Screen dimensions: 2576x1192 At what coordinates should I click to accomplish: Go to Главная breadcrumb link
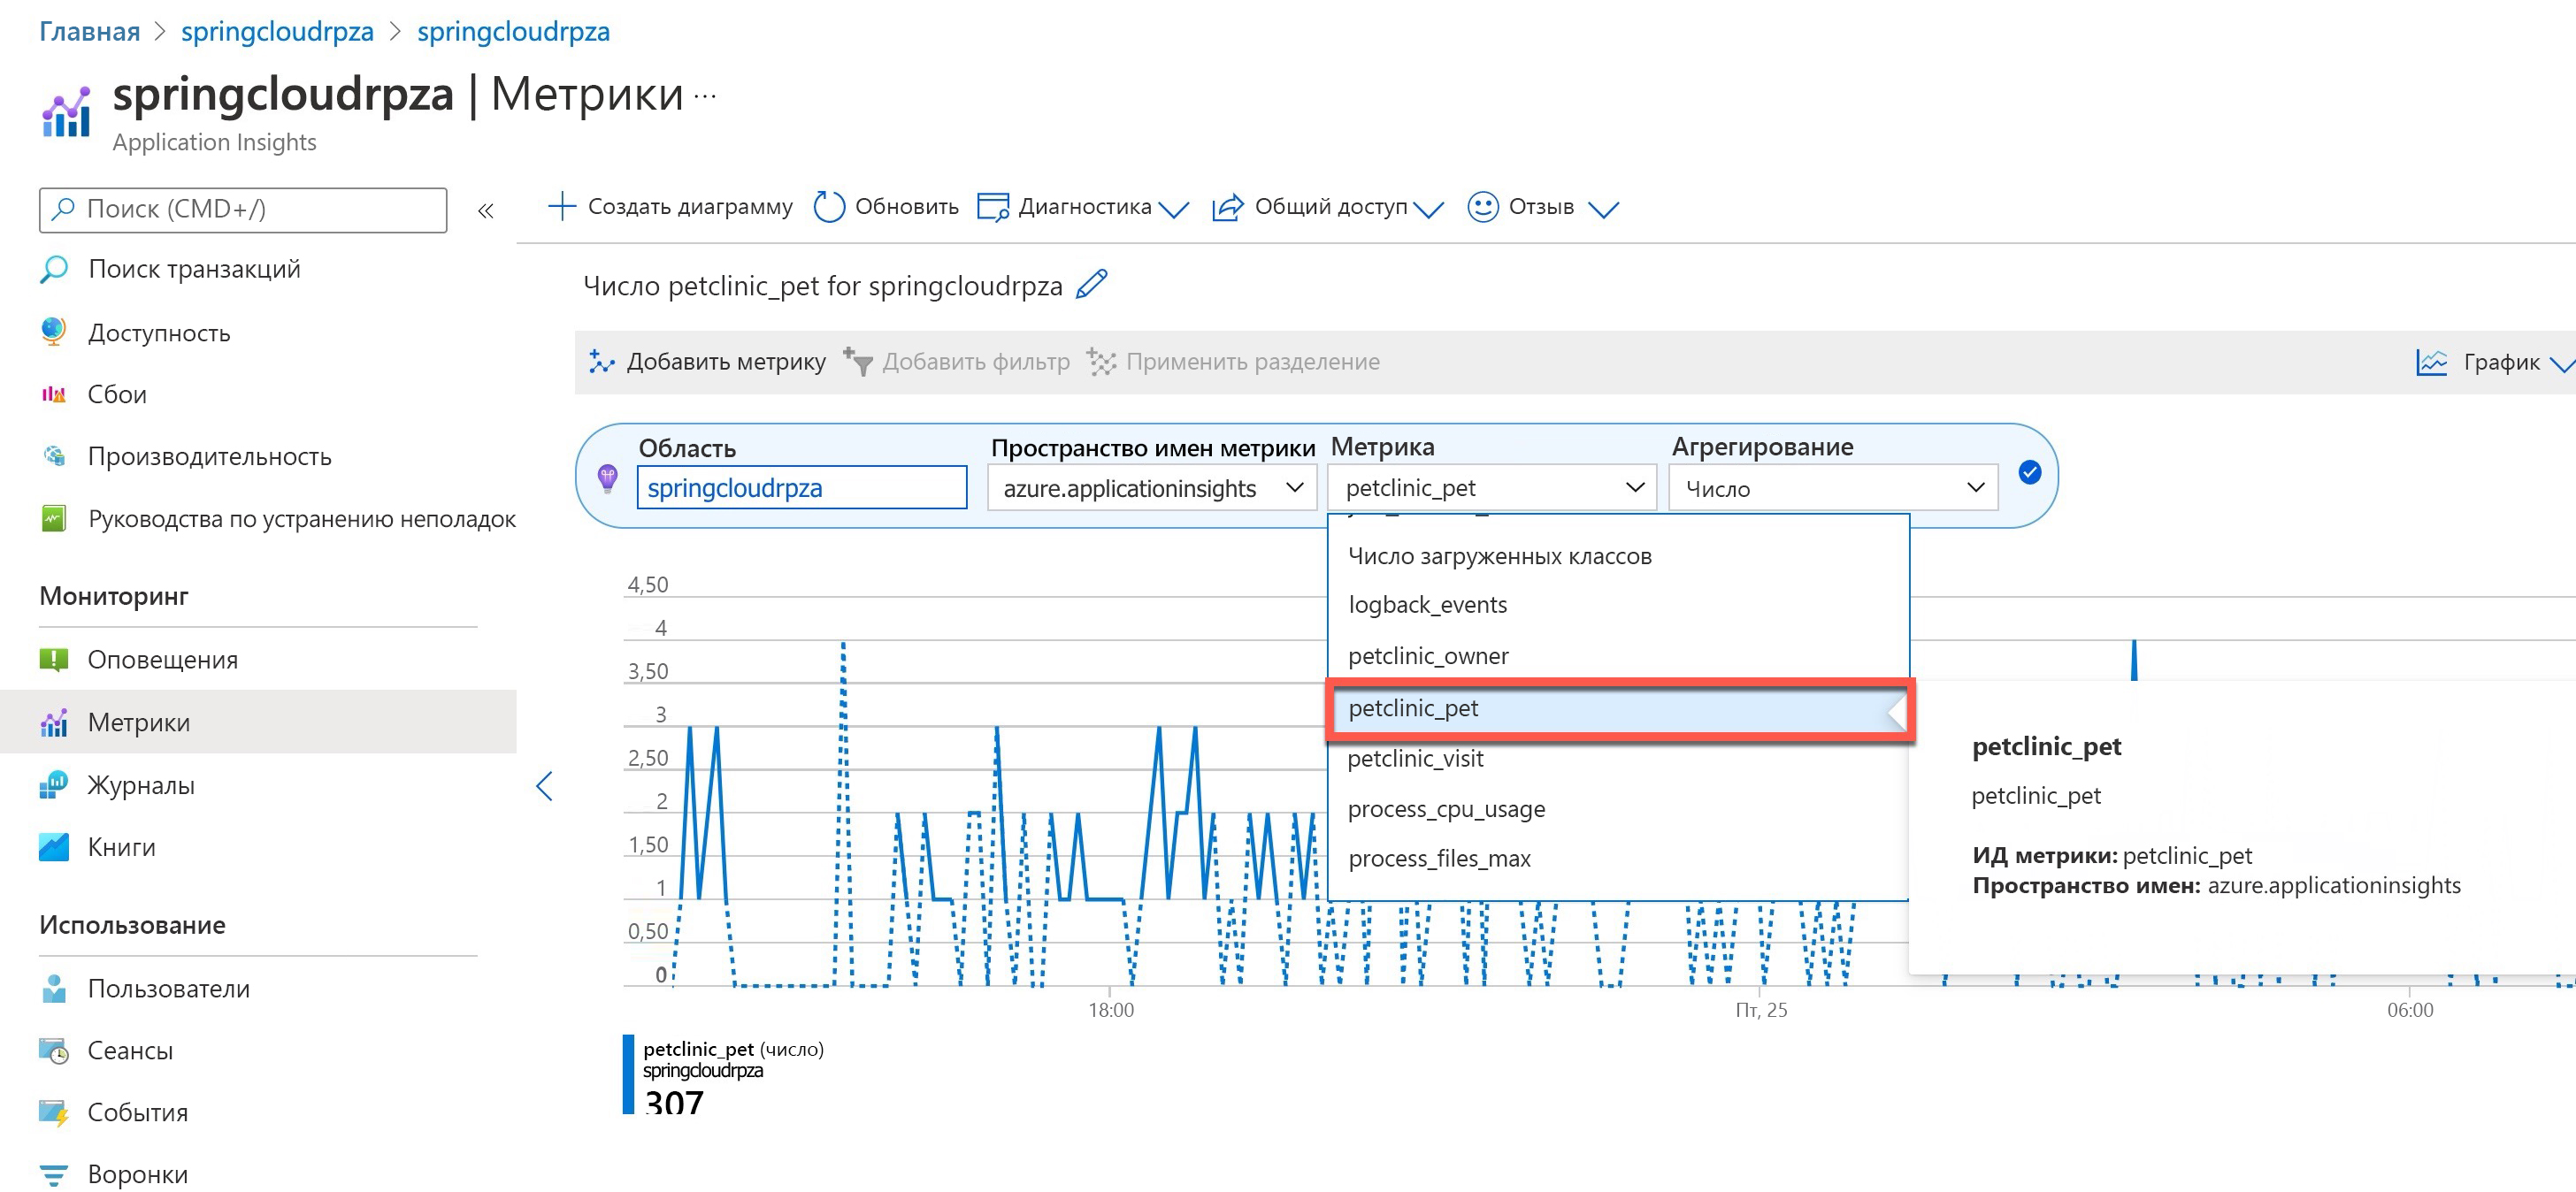(x=89, y=31)
